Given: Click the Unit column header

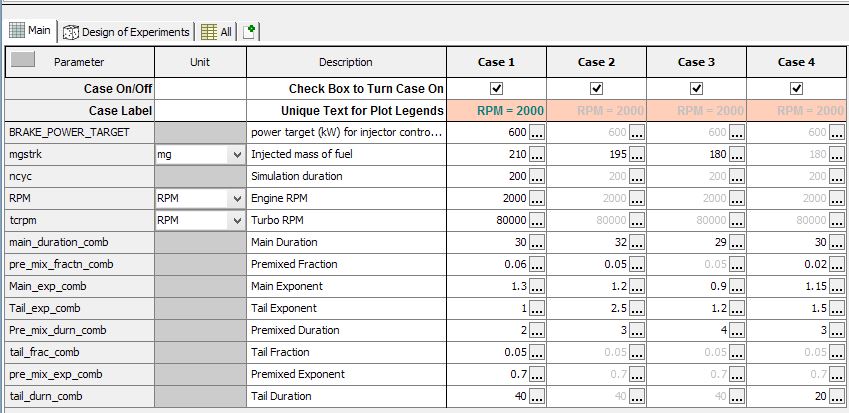Looking at the screenshot, I should 200,62.
